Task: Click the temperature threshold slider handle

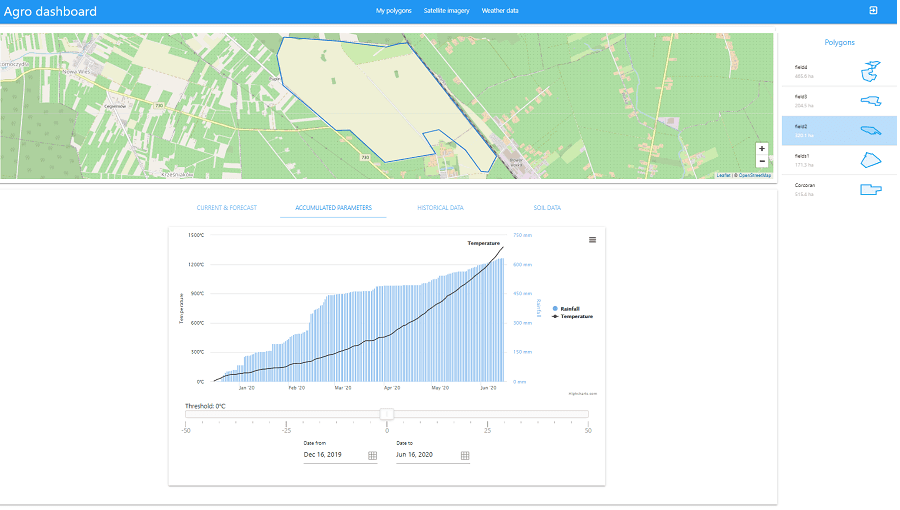Action: [387, 414]
